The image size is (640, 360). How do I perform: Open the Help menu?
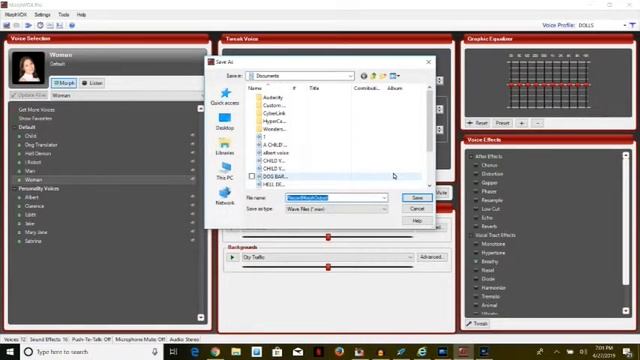81,15
